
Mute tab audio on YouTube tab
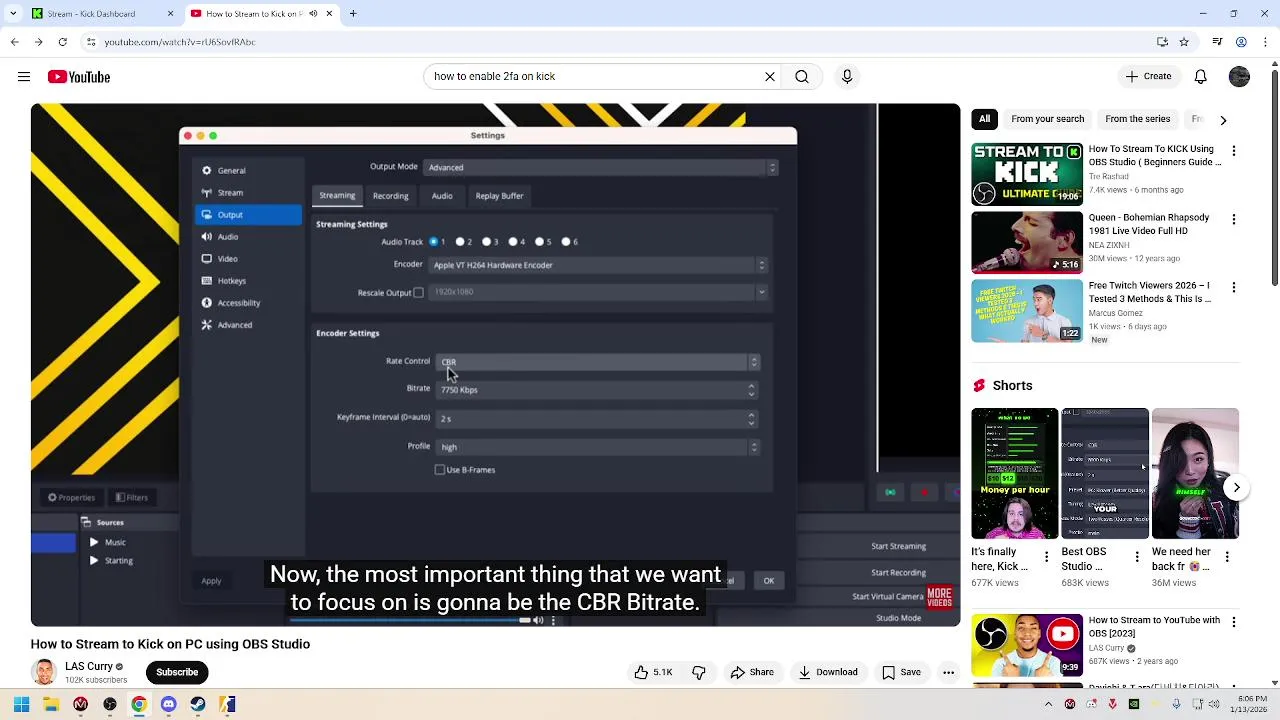point(314,14)
